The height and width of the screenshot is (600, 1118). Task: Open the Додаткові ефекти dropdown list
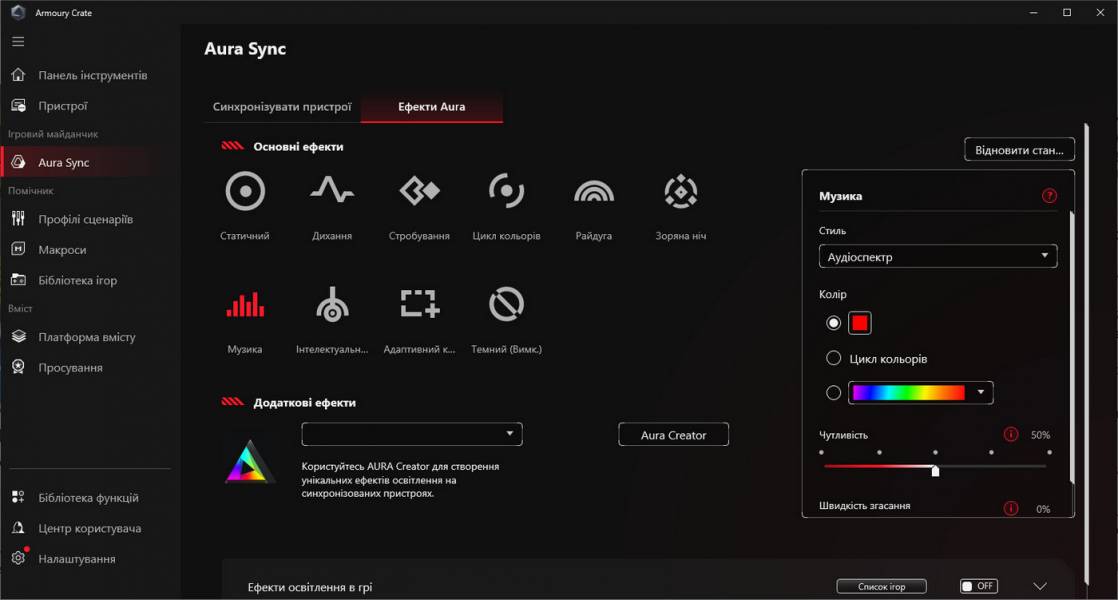click(x=411, y=433)
